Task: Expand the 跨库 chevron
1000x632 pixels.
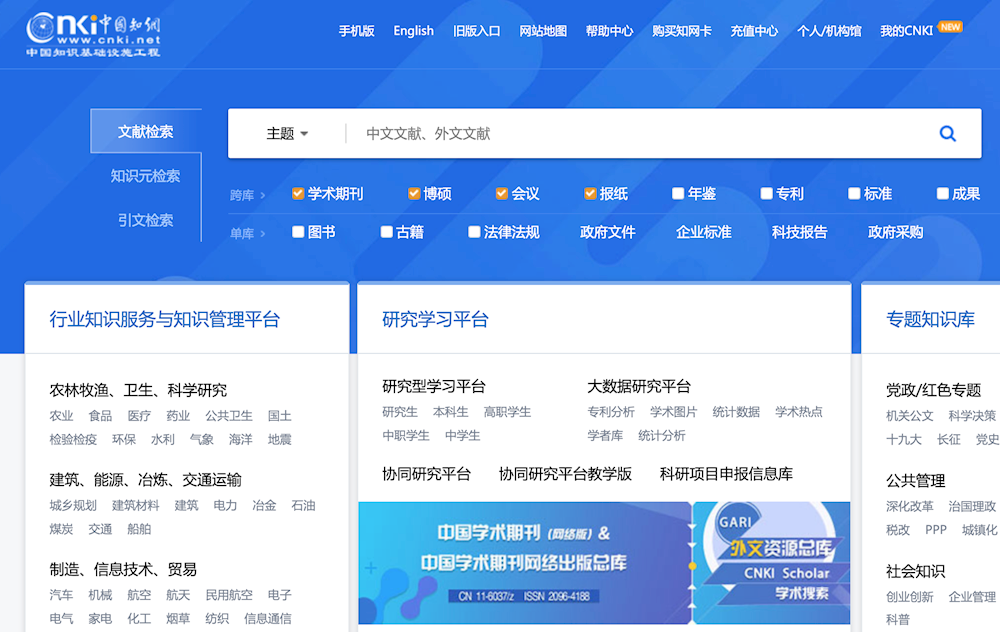Action: click(263, 195)
